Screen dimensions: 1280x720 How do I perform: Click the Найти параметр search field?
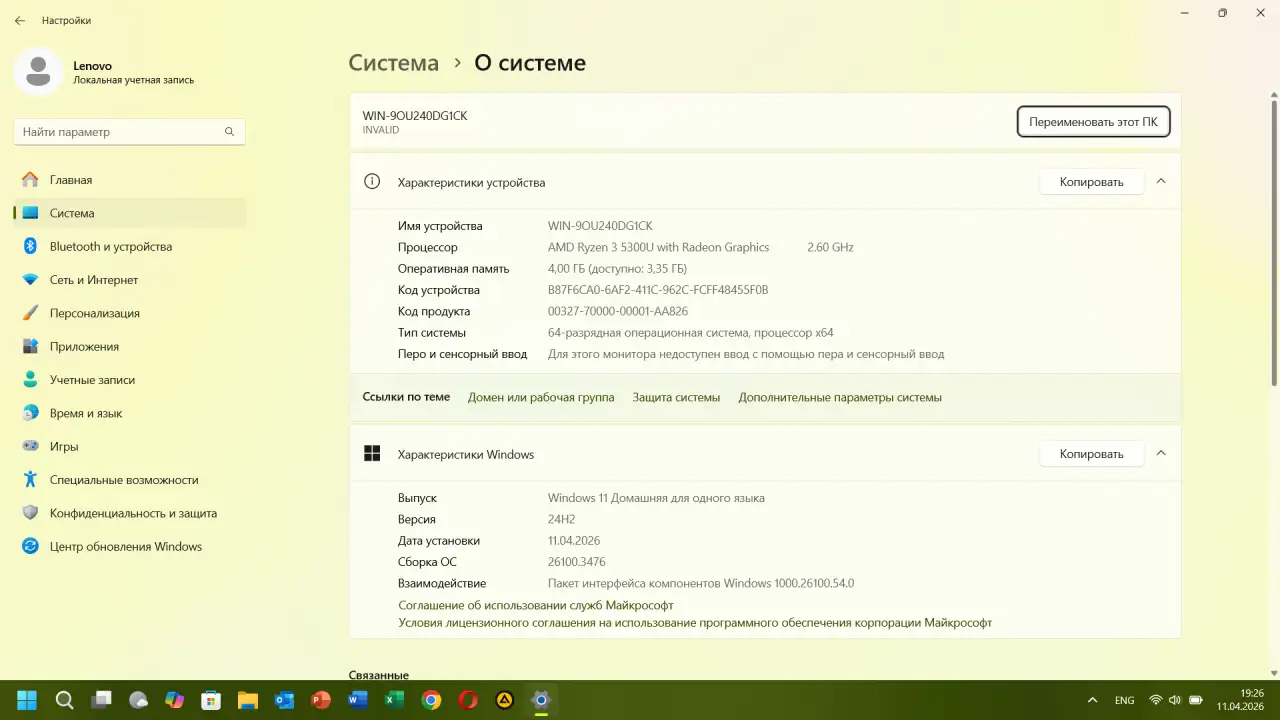(x=129, y=131)
